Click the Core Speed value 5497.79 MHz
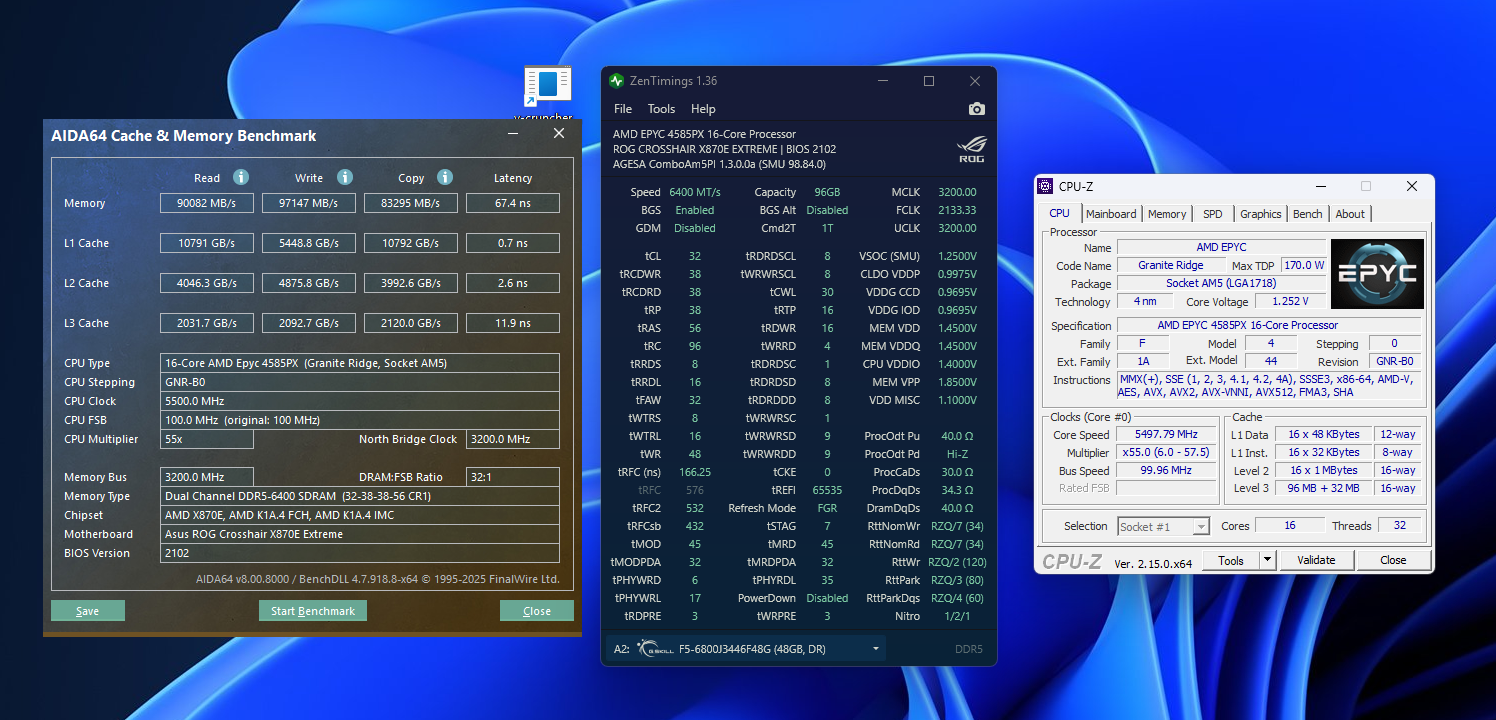 point(1166,435)
